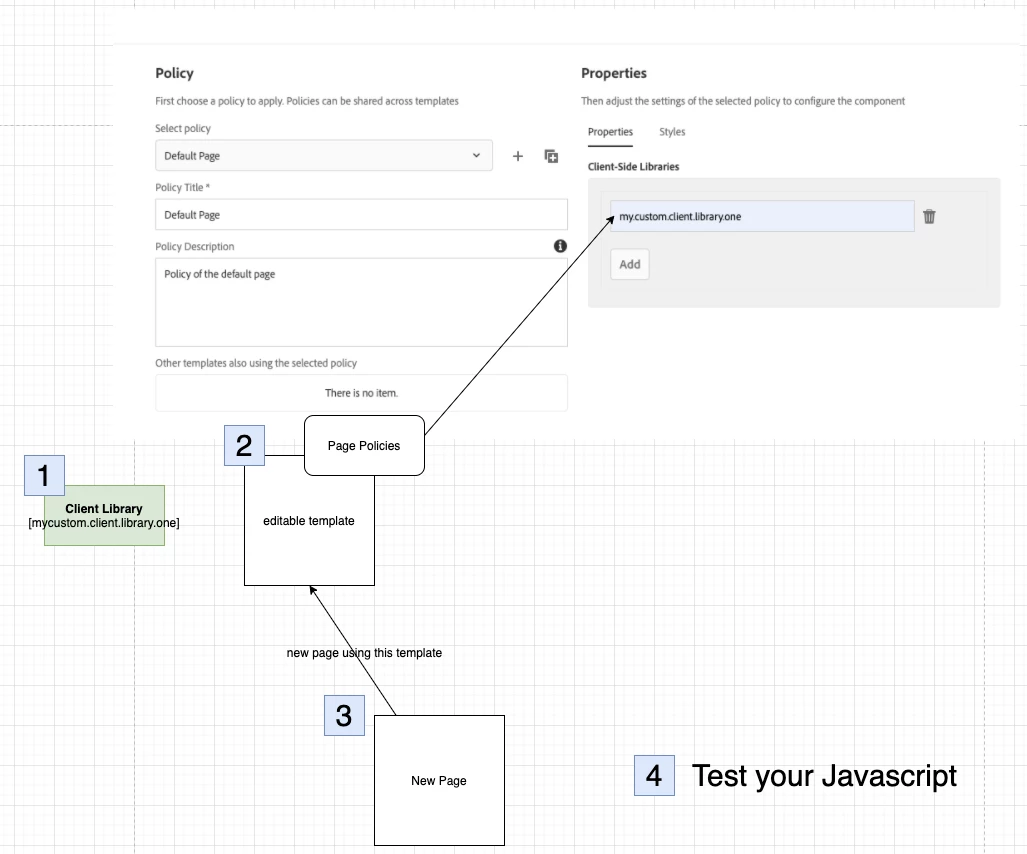Click the 'Test your Javascript' text
This screenshot has width=1027, height=854.
coord(824,776)
